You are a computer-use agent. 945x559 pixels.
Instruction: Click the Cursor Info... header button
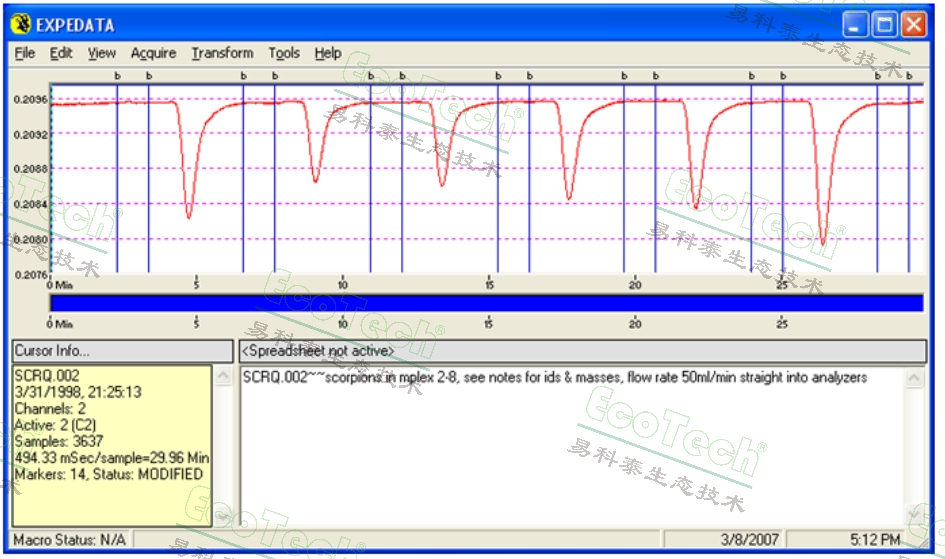[x=120, y=351]
